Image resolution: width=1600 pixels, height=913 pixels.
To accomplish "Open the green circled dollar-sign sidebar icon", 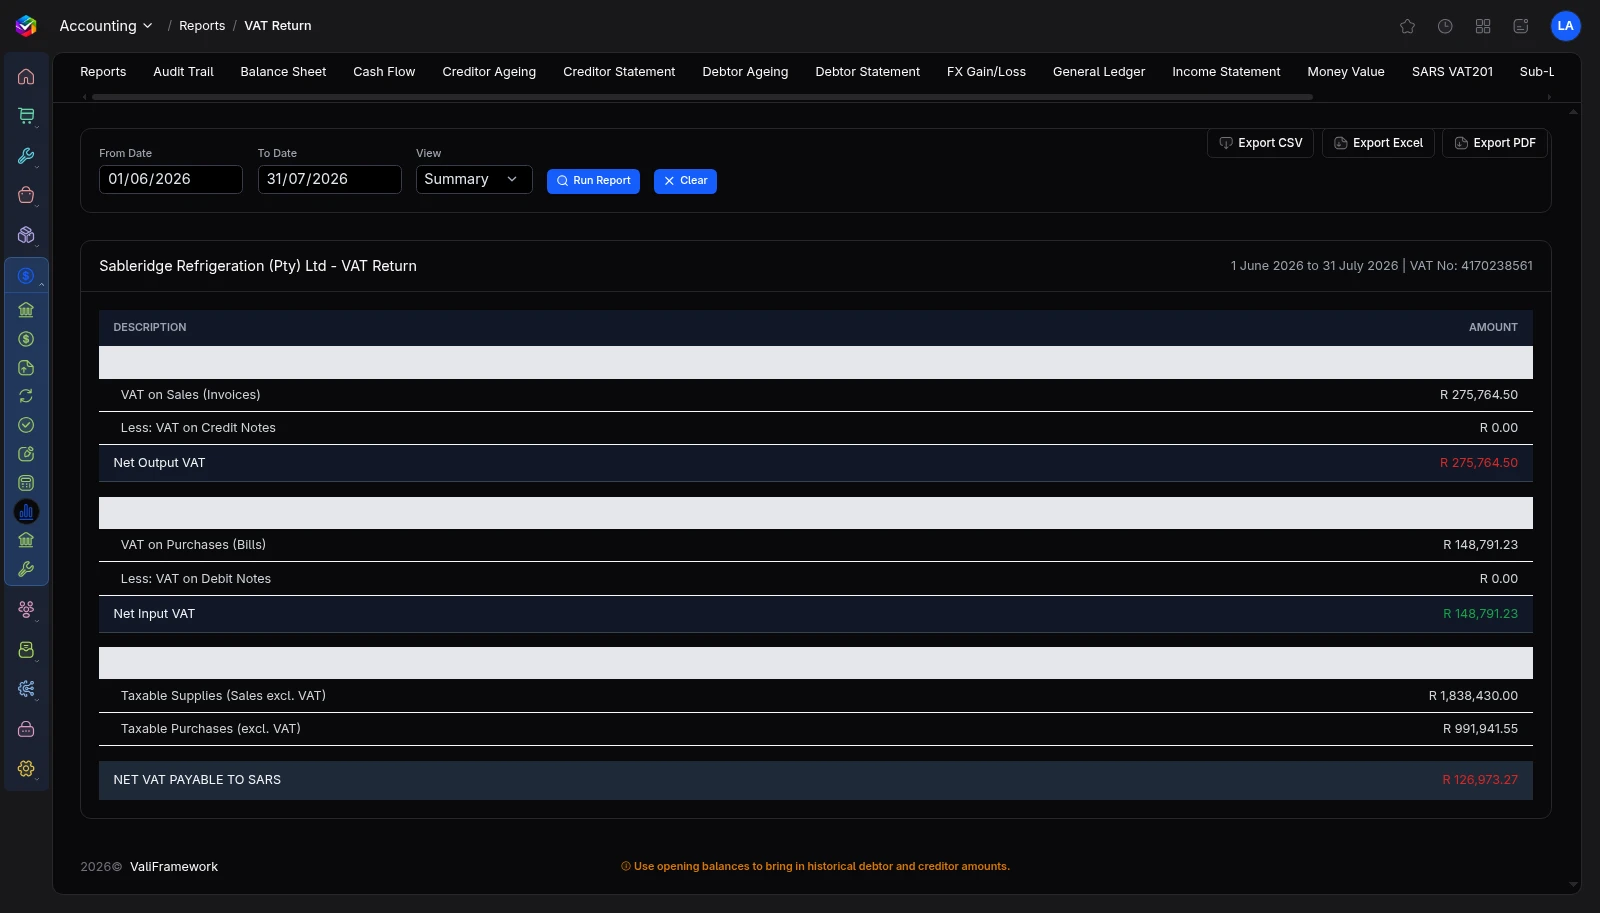I will [x=26, y=339].
